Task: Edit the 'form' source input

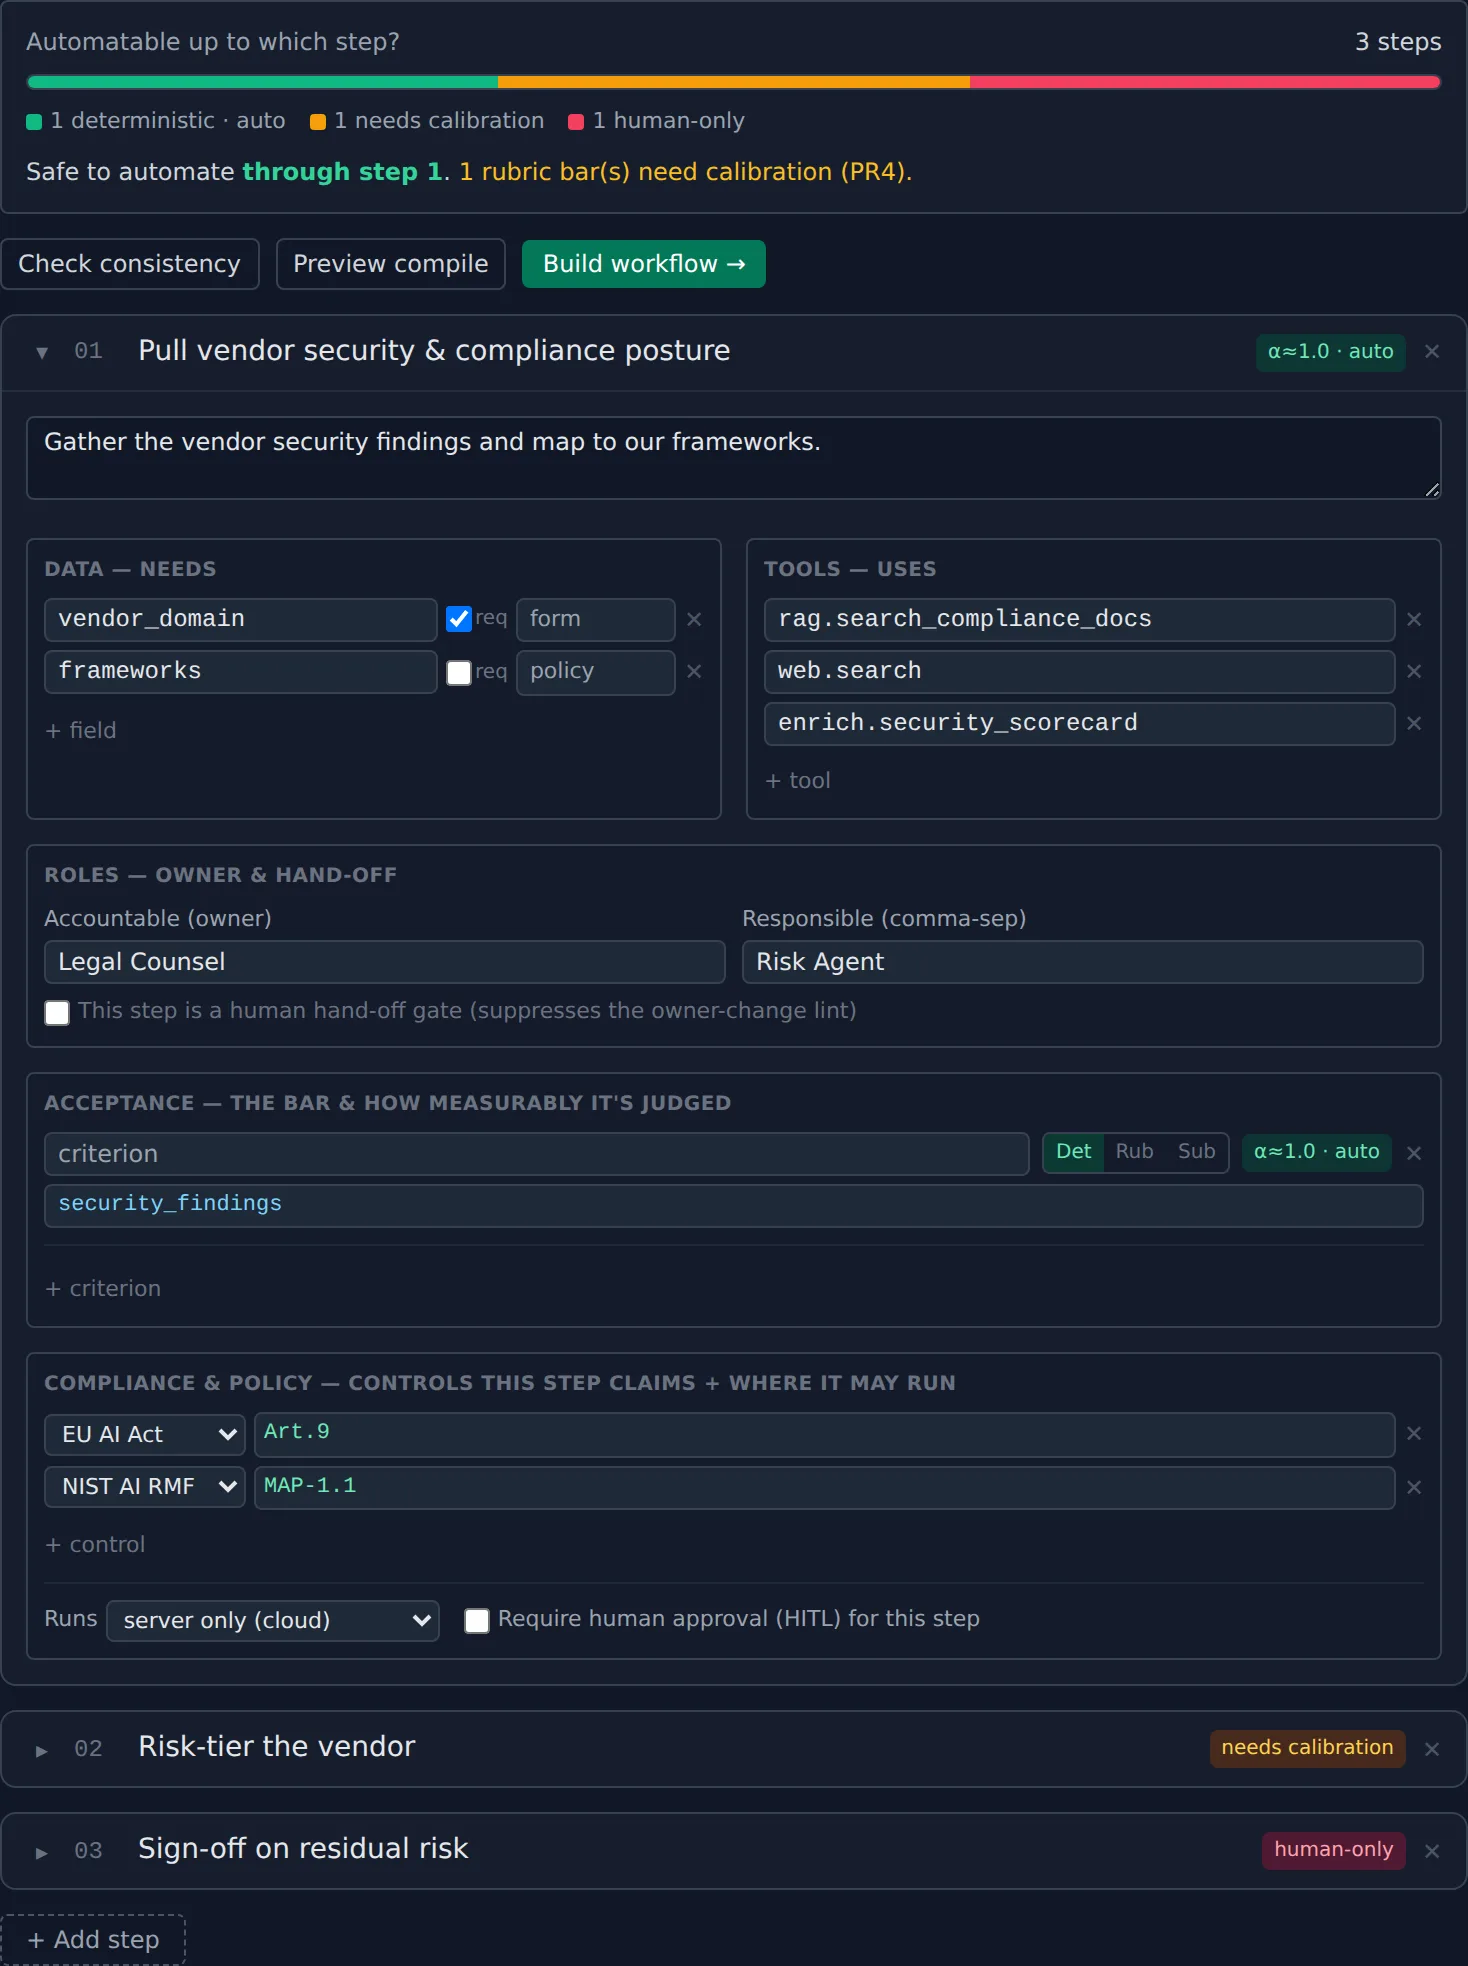Action: coord(596,620)
